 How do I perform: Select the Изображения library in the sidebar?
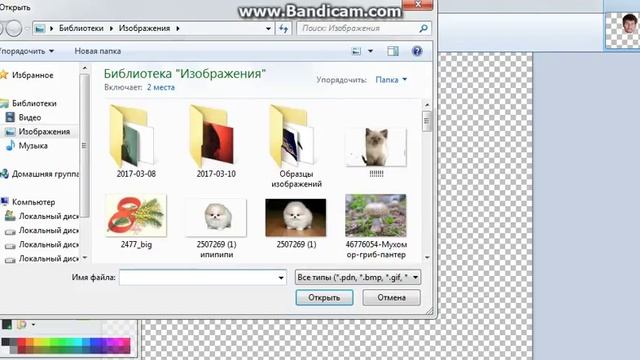[x=44, y=132]
